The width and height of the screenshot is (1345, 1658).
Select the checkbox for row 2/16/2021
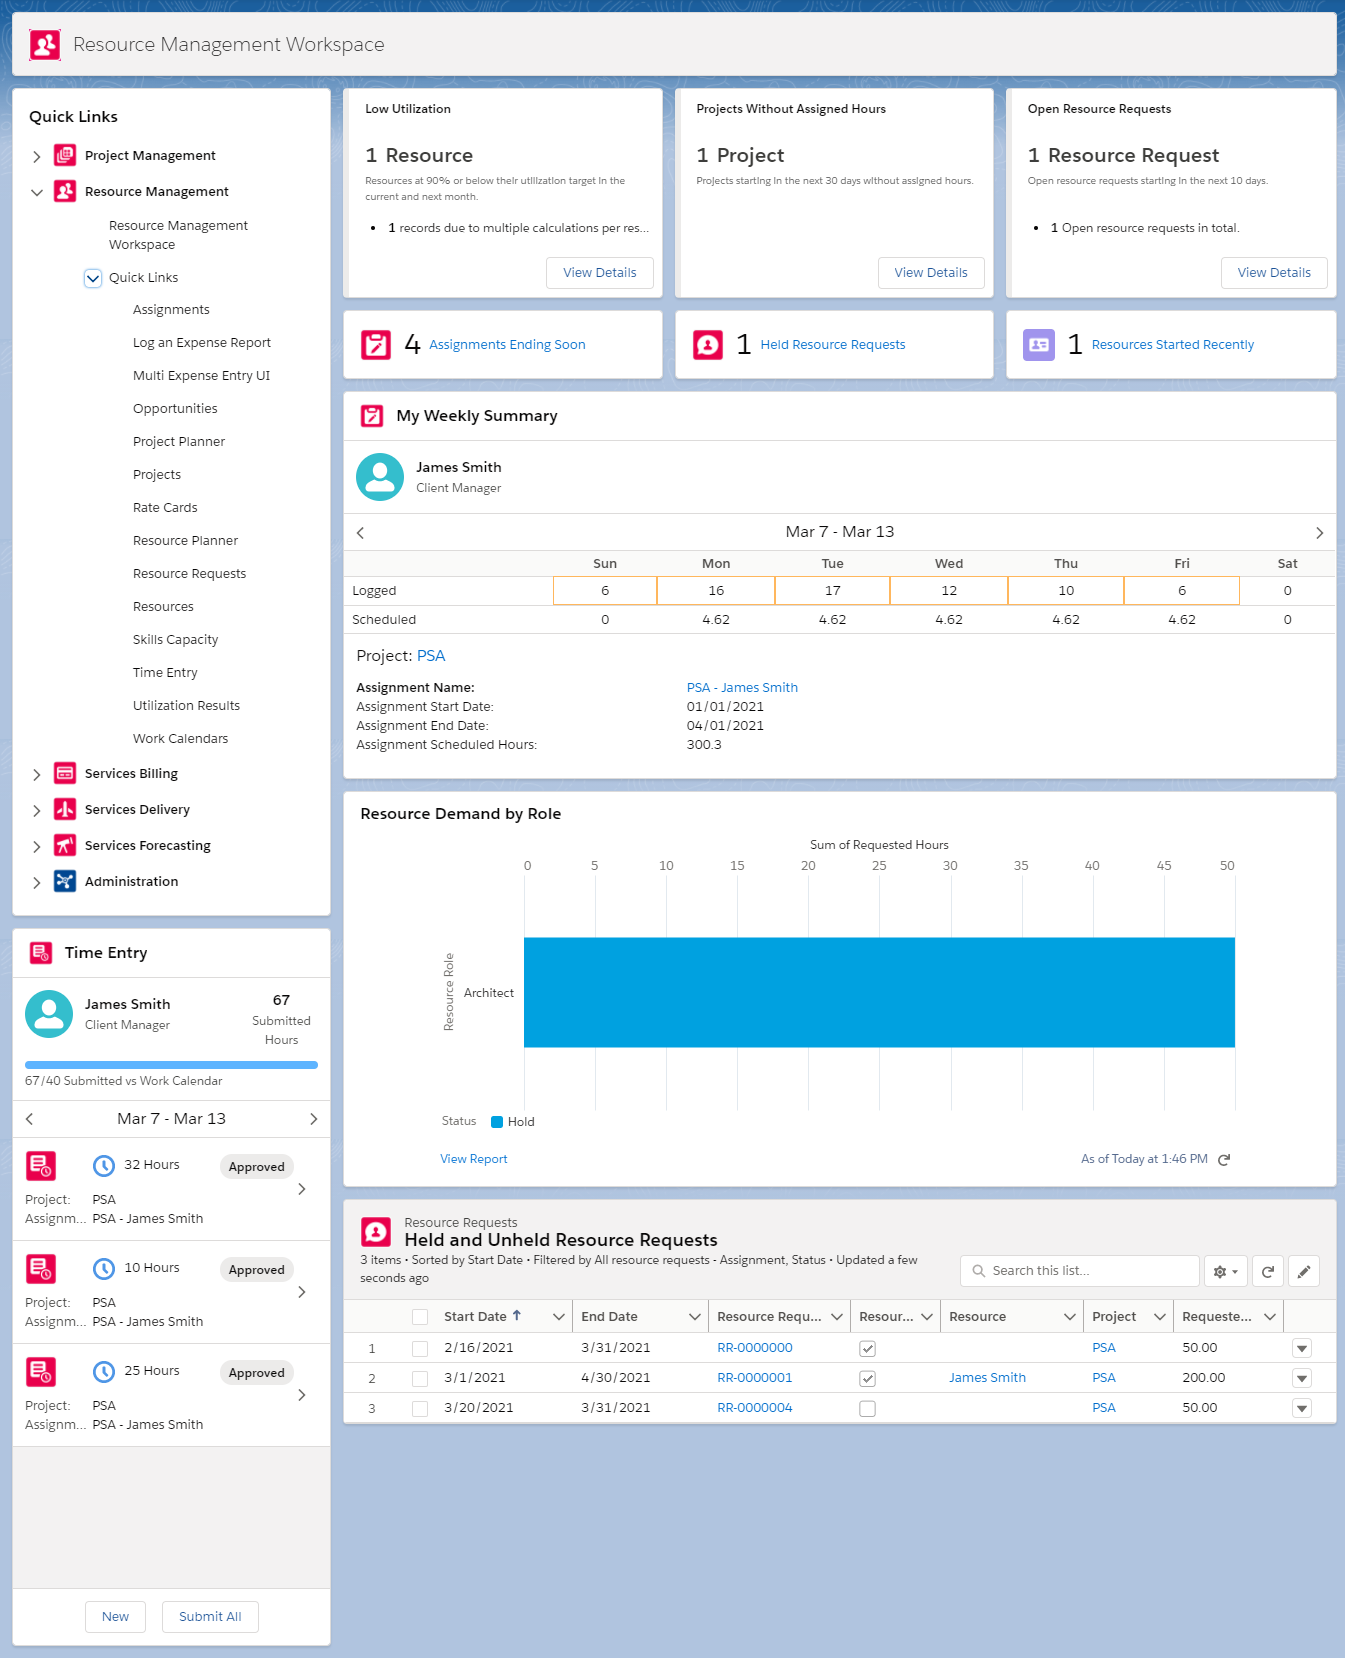point(420,1348)
